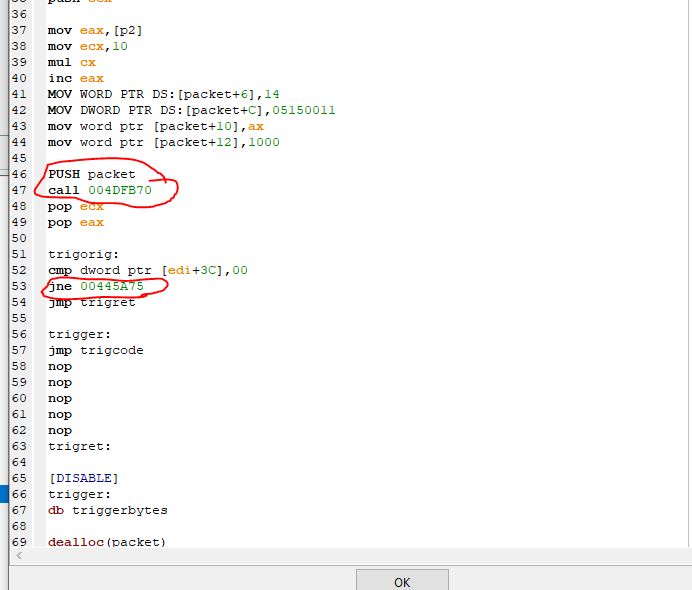Select the [DISABLE] section header line
This screenshot has width=692, height=590.
[x=83, y=478]
